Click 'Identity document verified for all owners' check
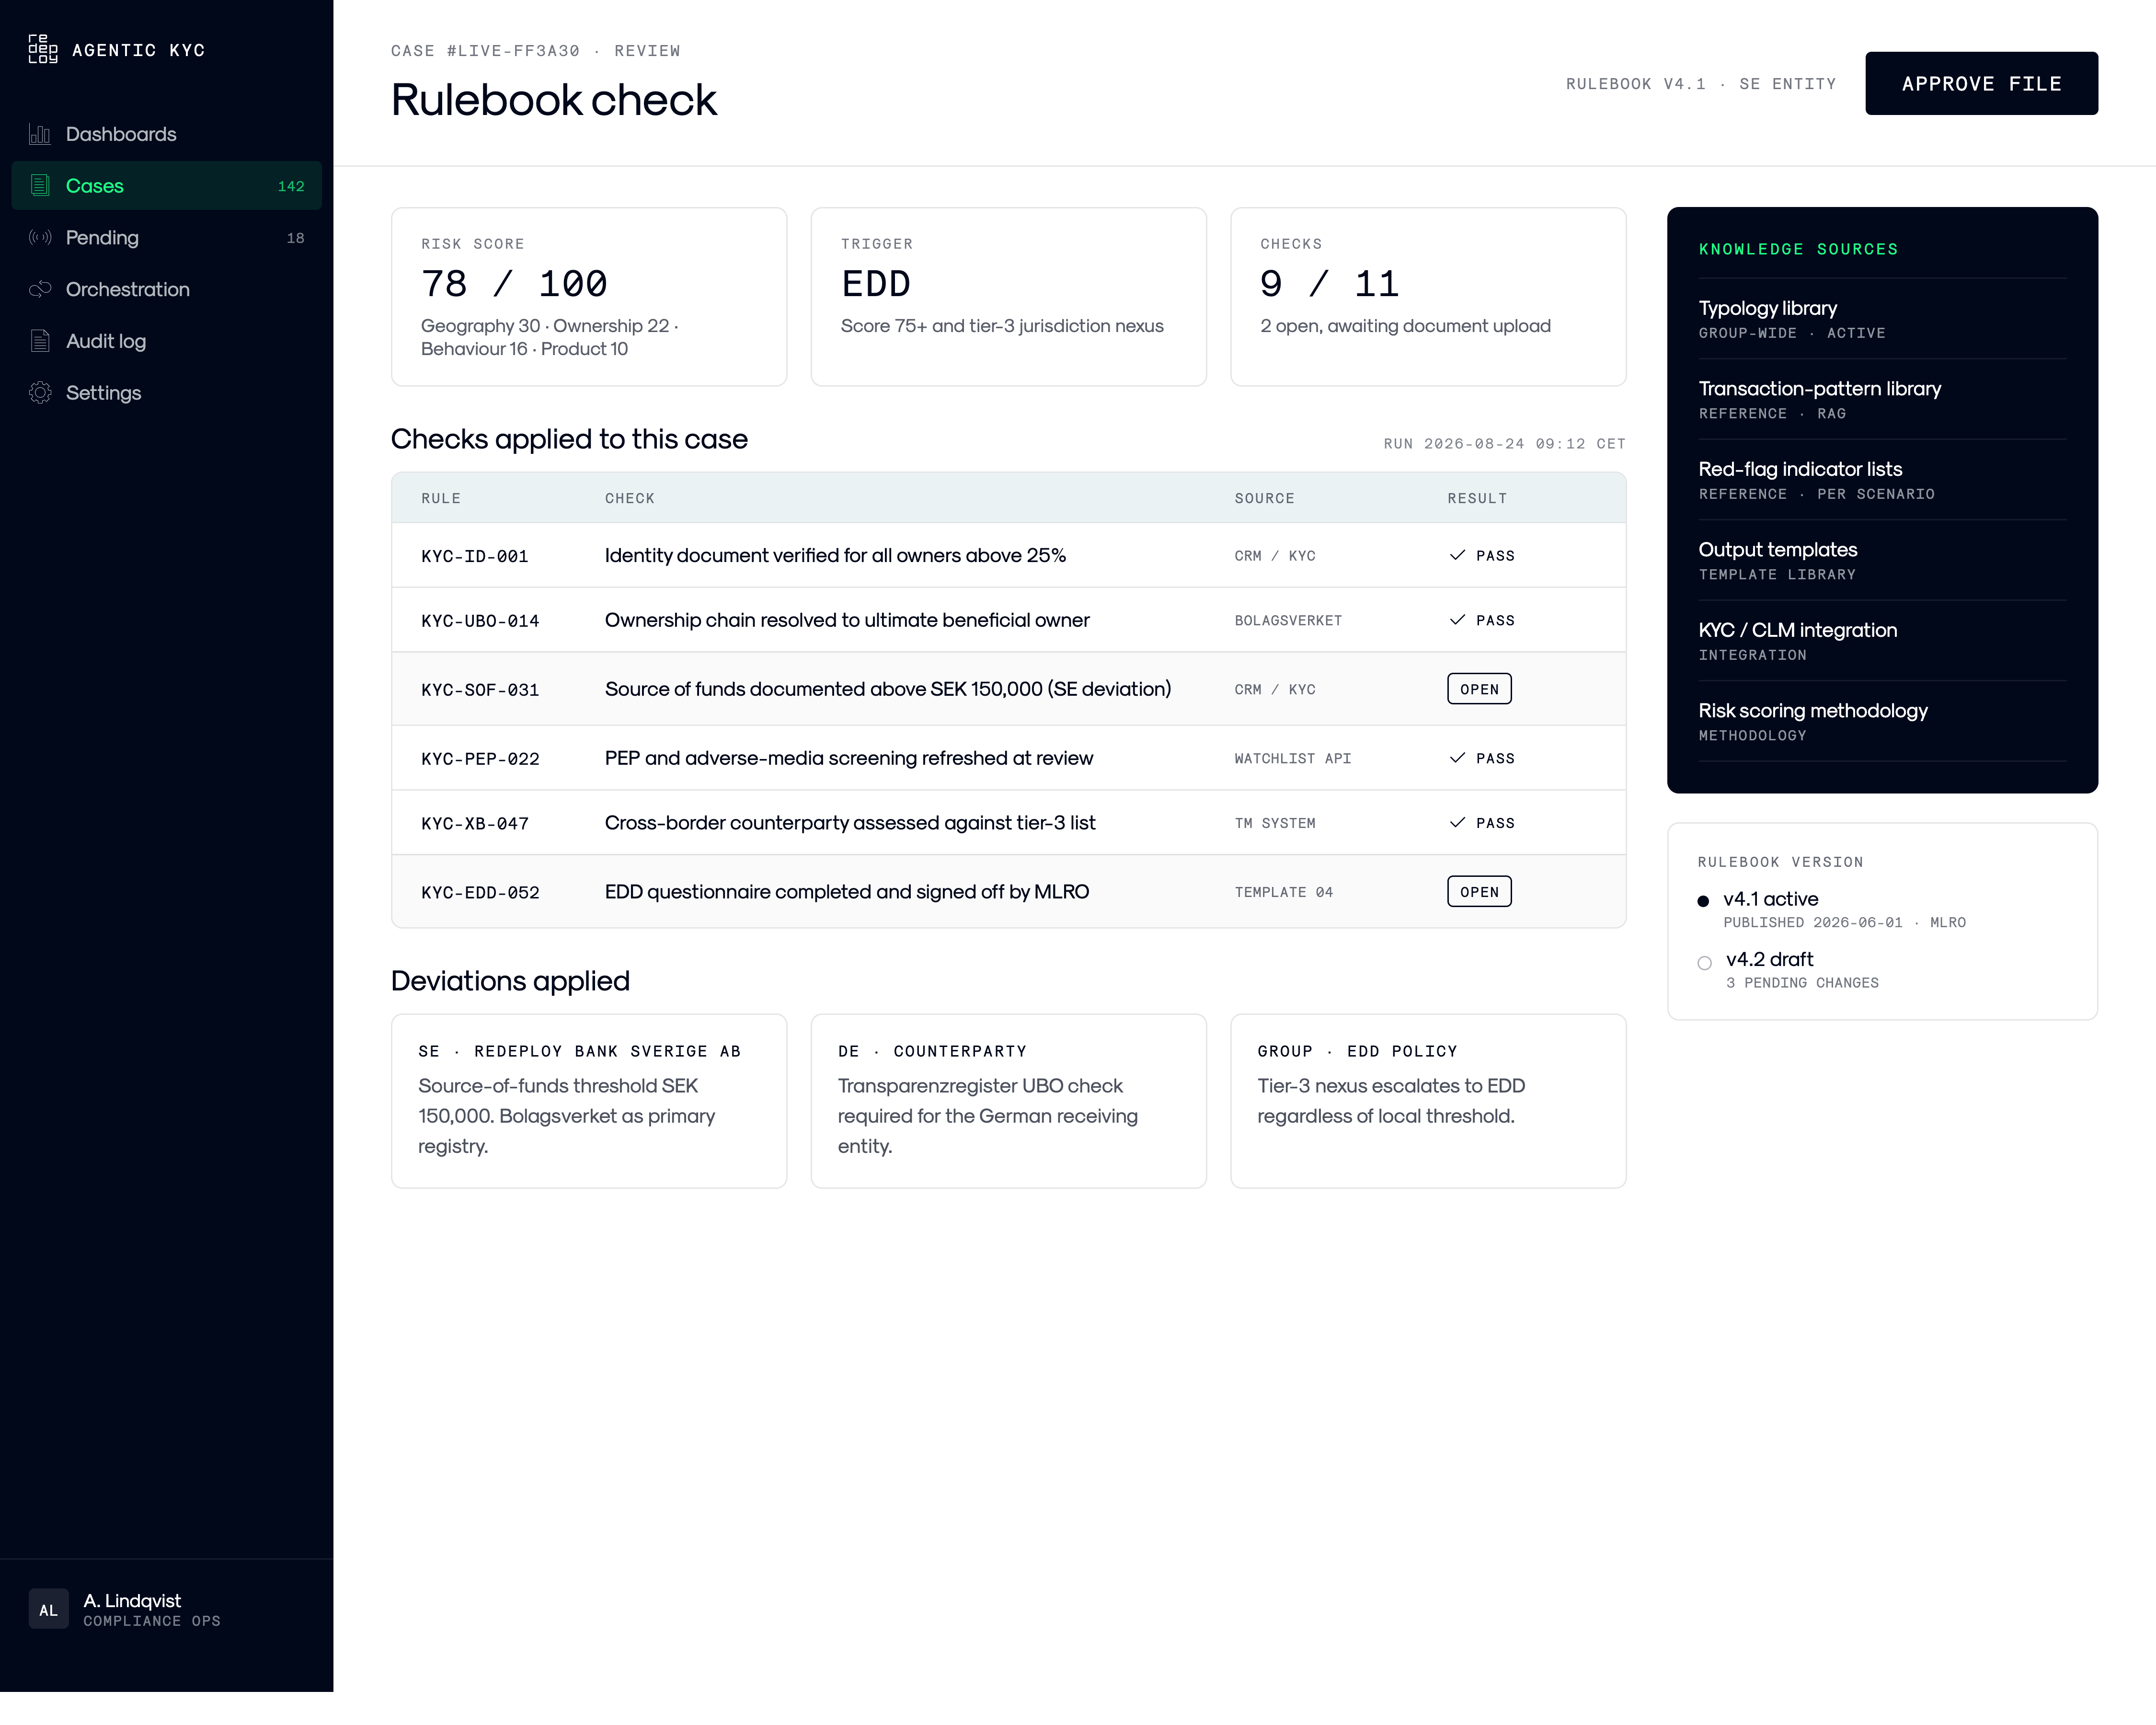 tap(835, 556)
